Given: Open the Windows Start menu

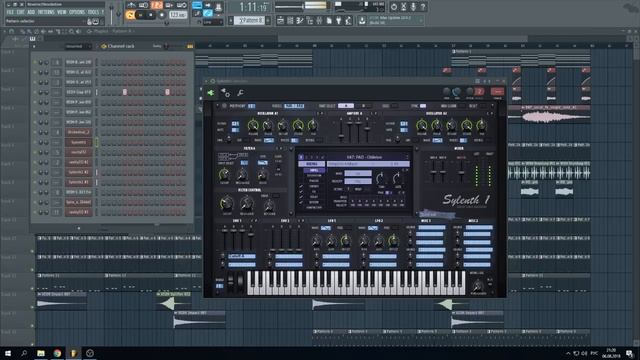Looking at the screenshot, I should click(7, 353).
